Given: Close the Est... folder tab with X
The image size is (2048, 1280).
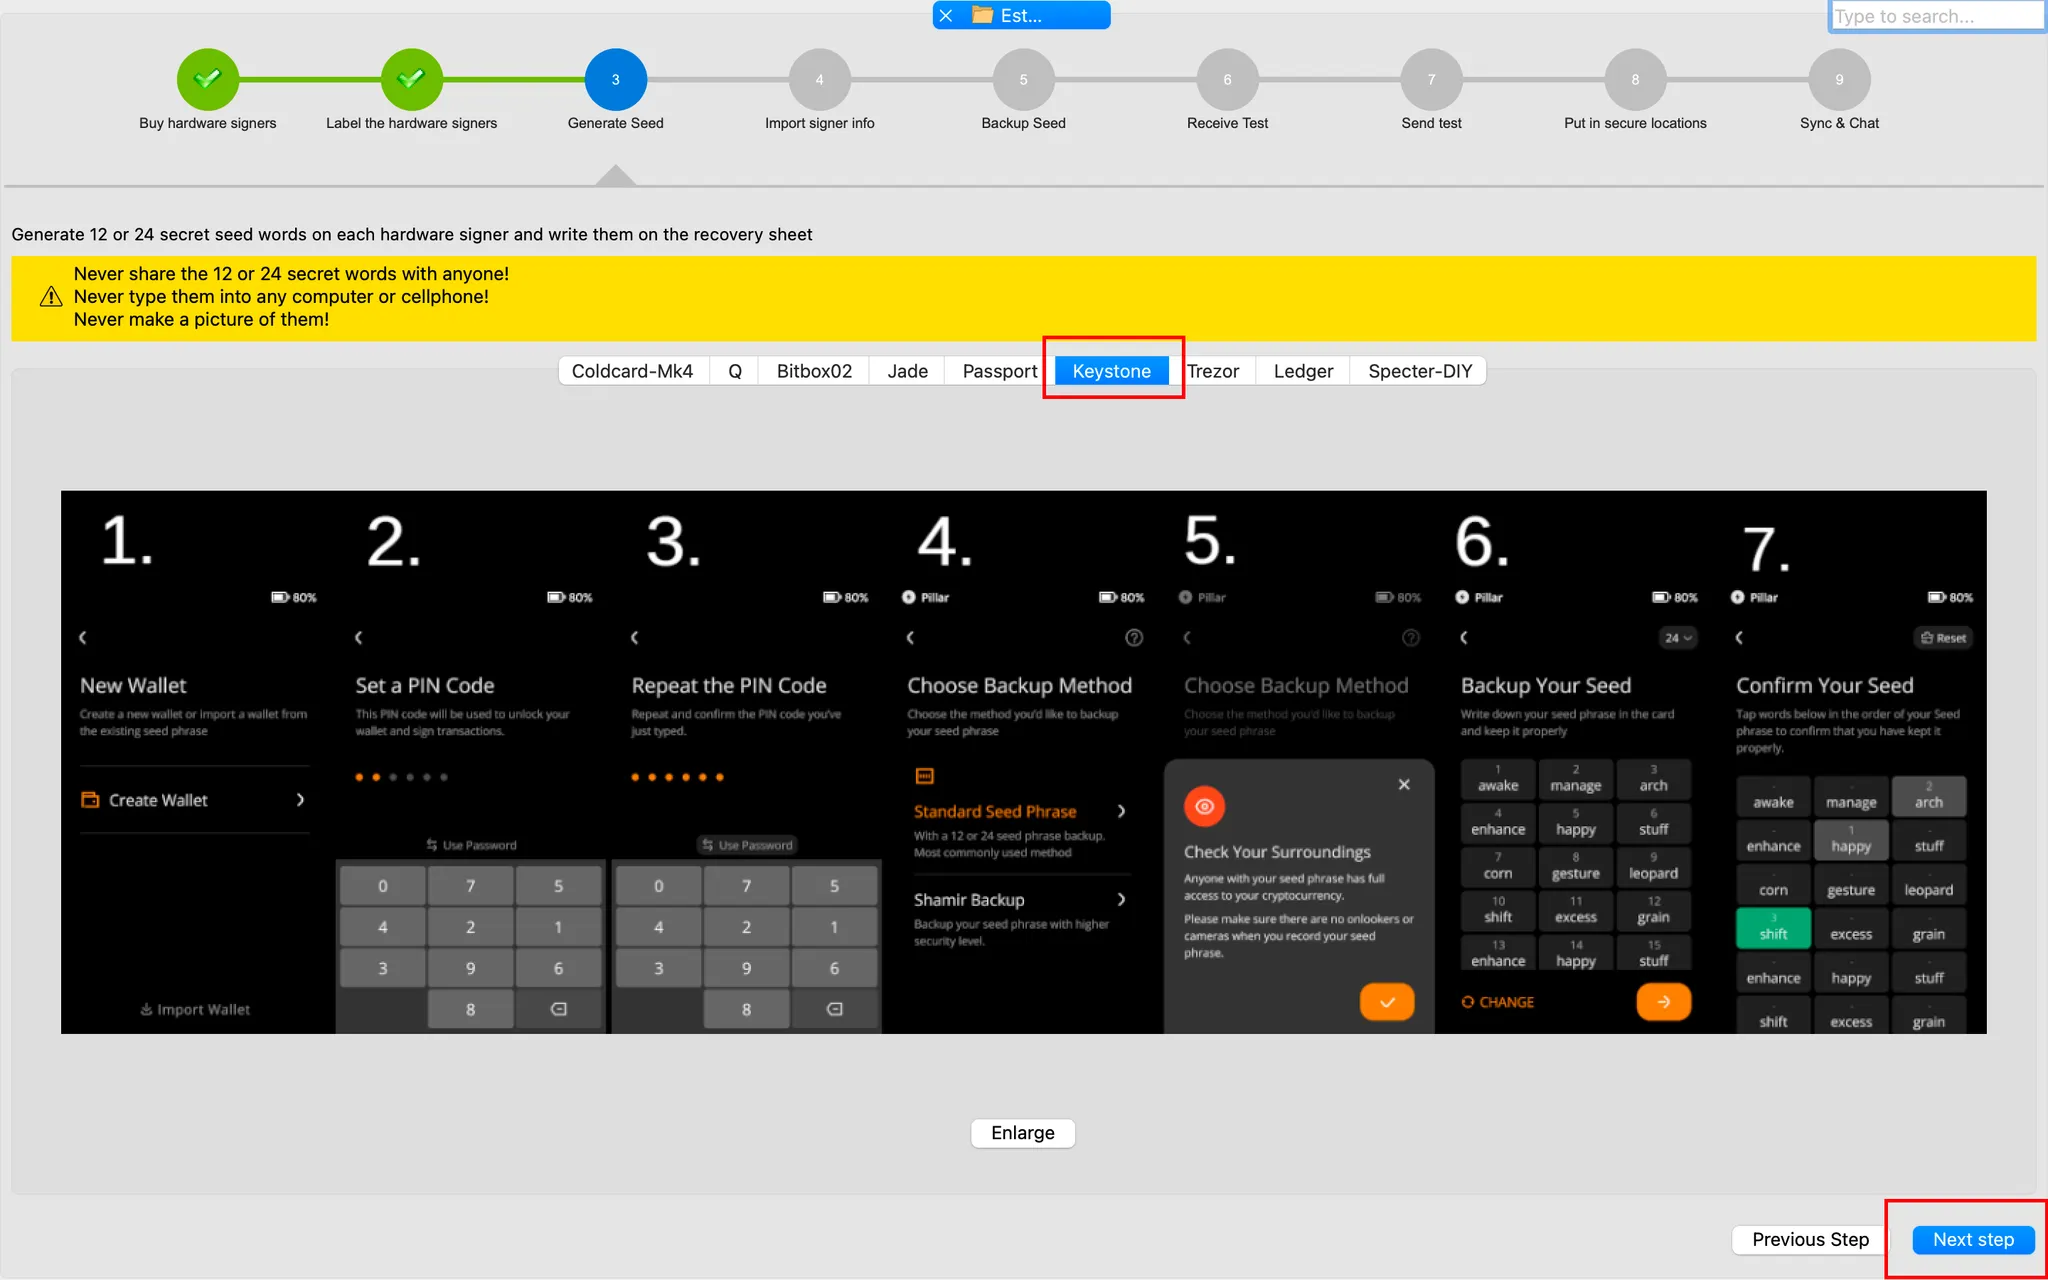Looking at the screenshot, I should click(x=946, y=16).
